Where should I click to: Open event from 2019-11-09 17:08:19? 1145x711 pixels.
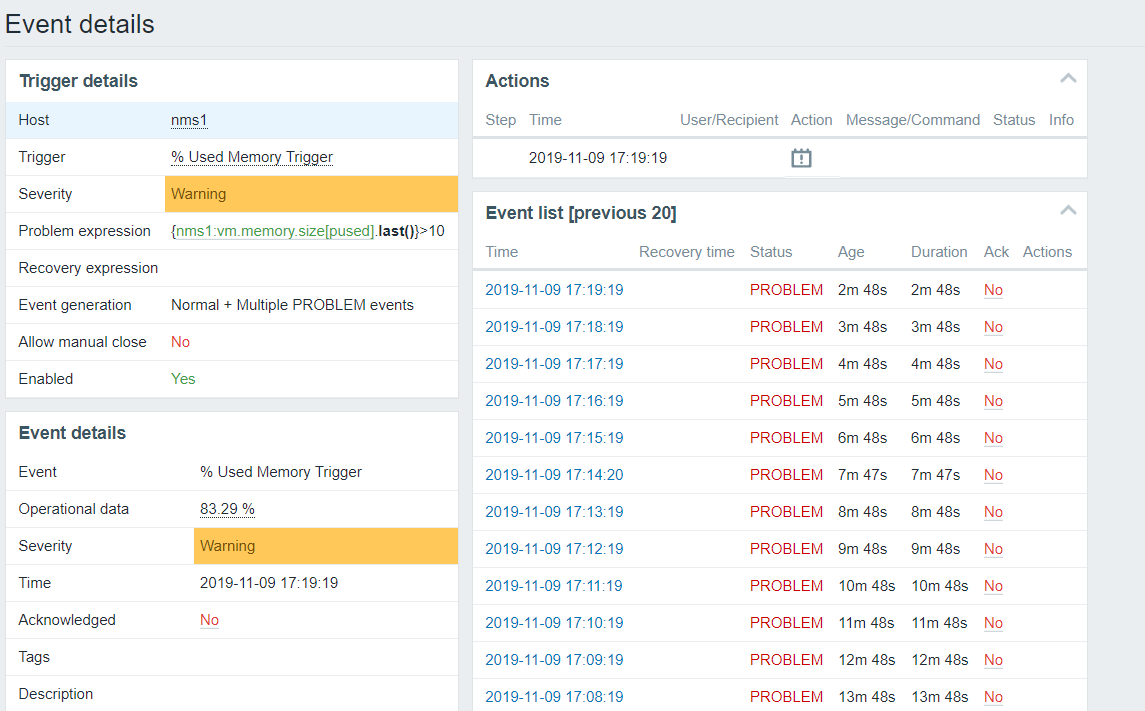(x=554, y=697)
